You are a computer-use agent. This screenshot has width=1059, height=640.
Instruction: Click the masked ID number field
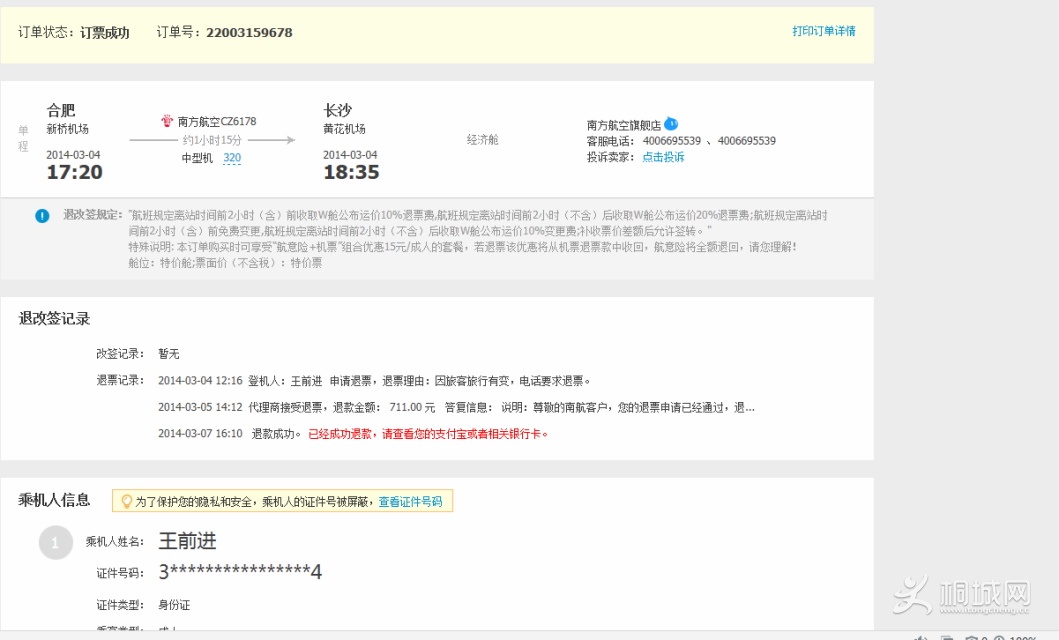240,572
